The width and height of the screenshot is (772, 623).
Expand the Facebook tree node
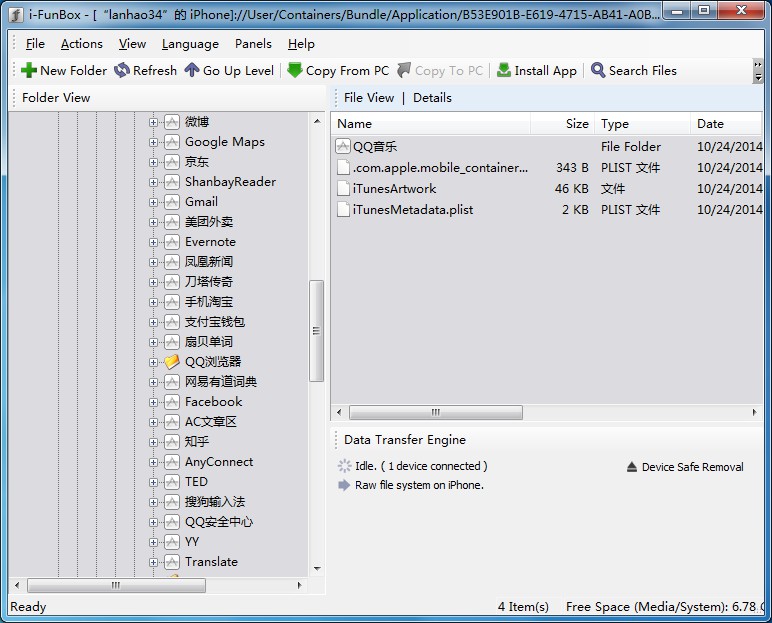point(153,402)
